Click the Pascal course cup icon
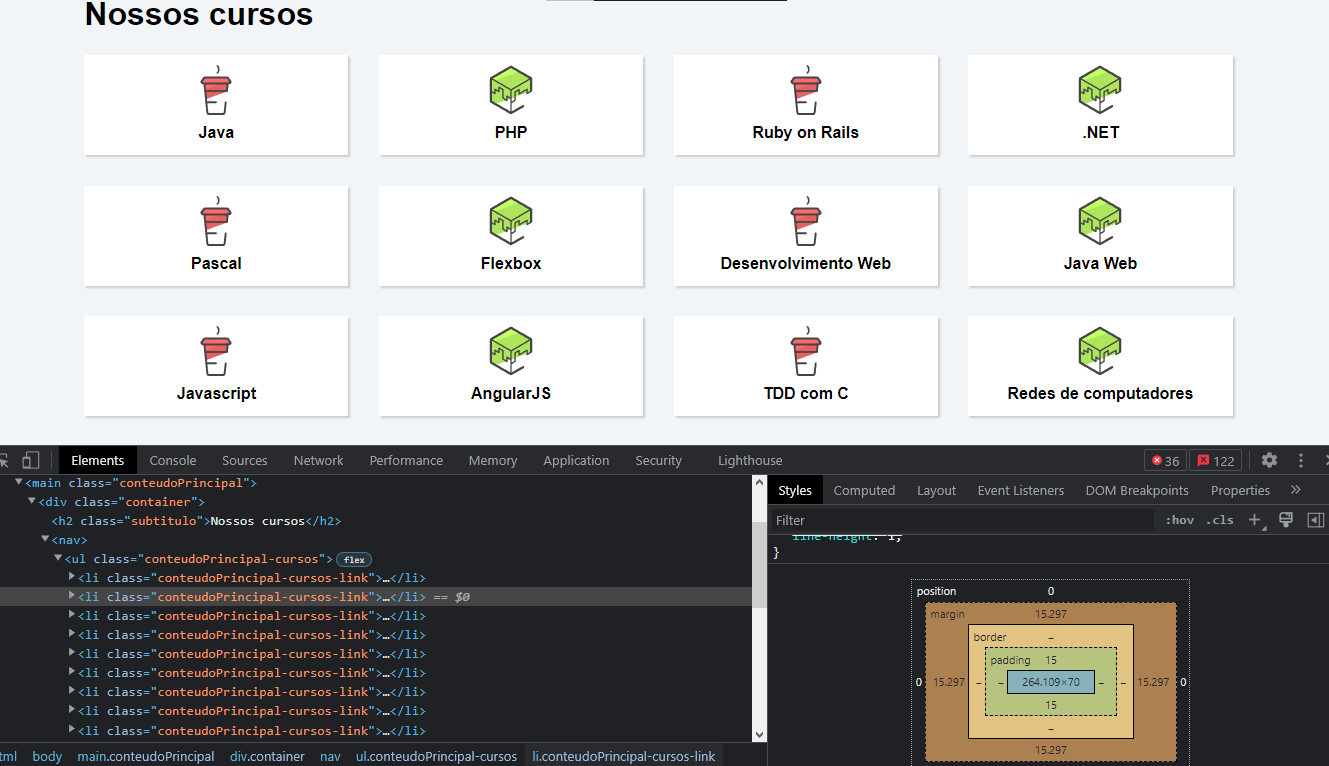Screen dimensions: 1329x766 [216, 221]
